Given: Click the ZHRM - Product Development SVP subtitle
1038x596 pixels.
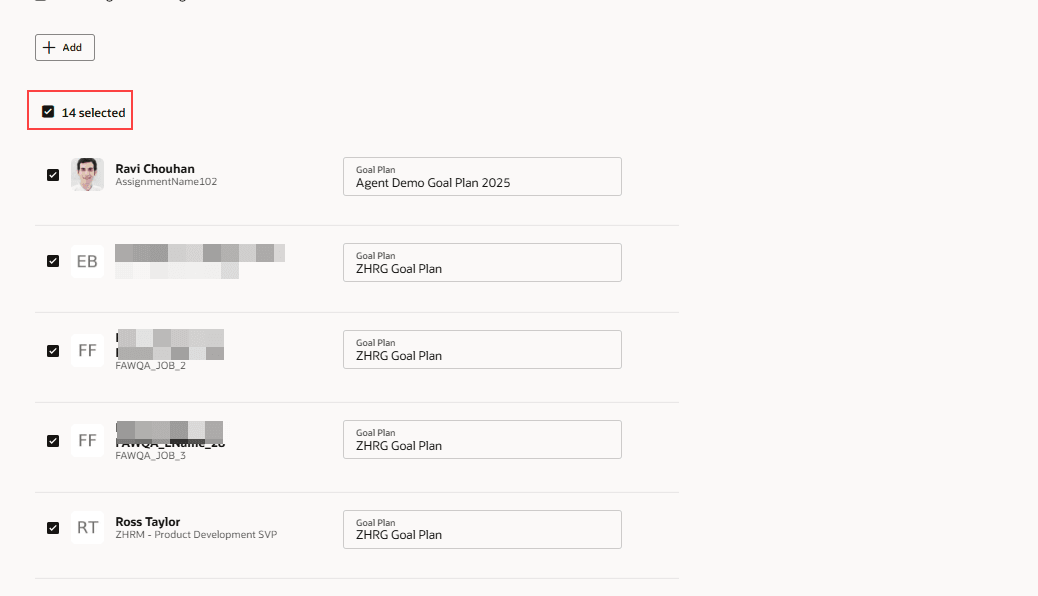Looking at the screenshot, I should 196,535.
